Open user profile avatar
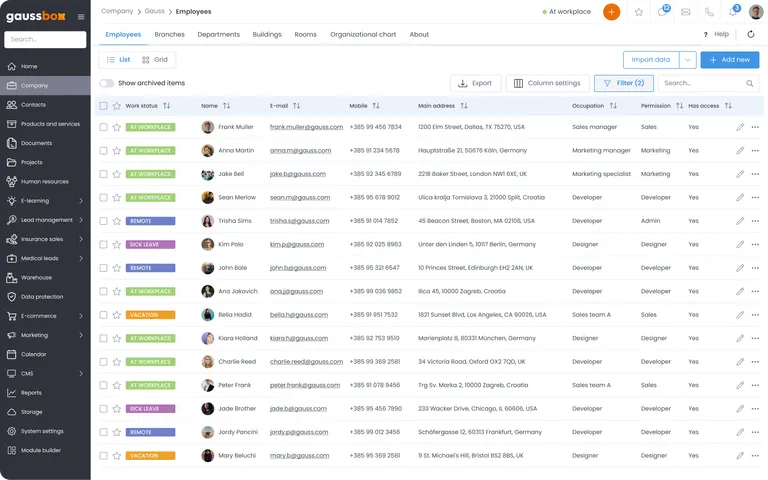The image size is (768, 480). (756, 11)
